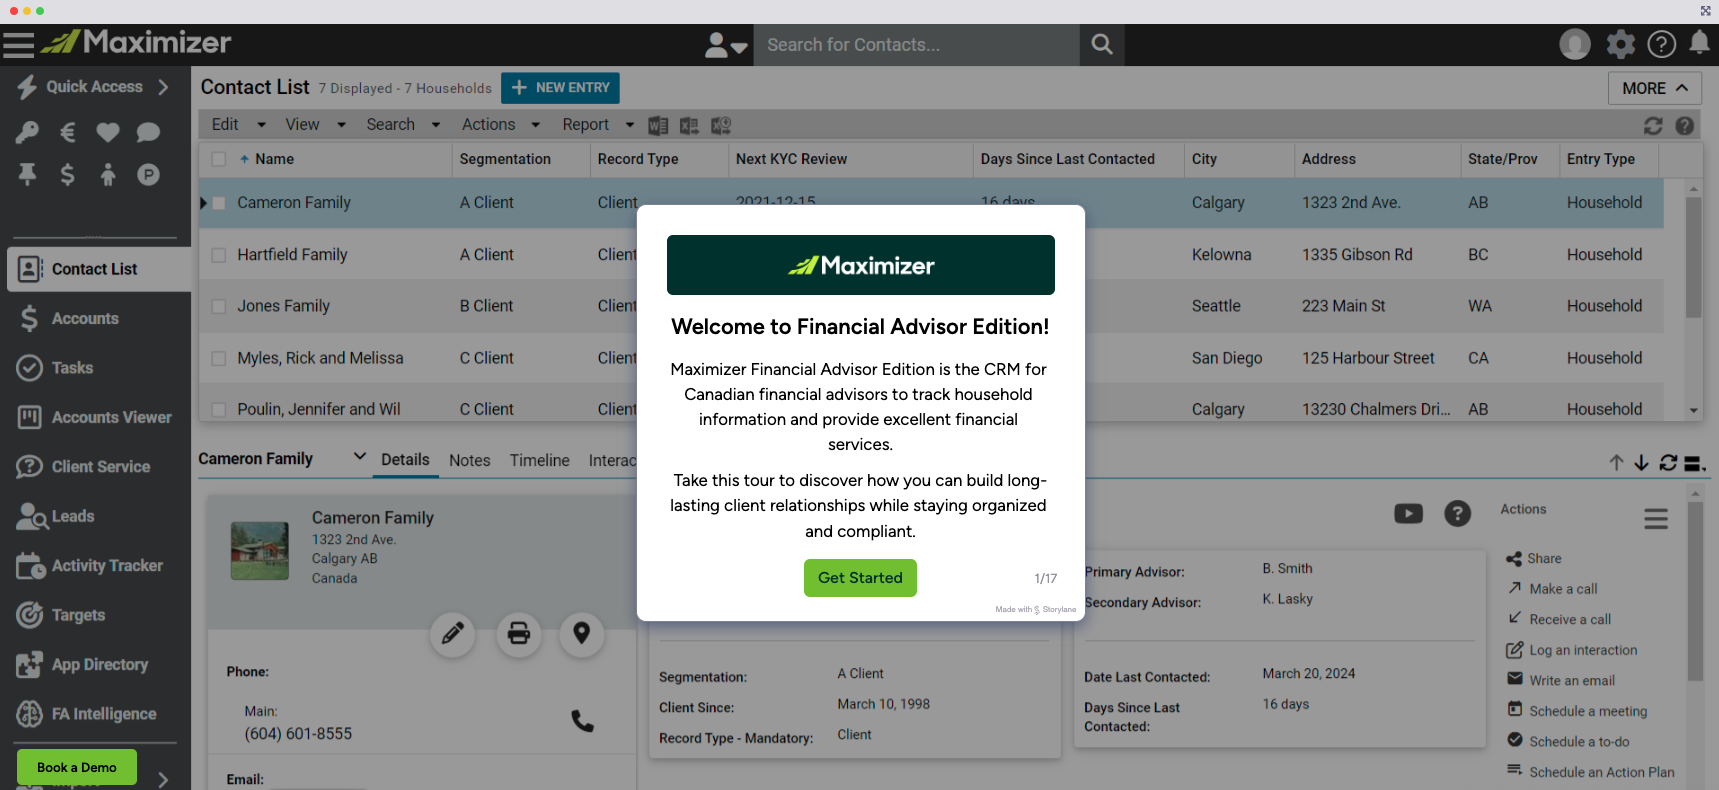This screenshot has height=790, width=1719.
Task: Open the Search dropdown menu
Action: [x=403, y=125]
